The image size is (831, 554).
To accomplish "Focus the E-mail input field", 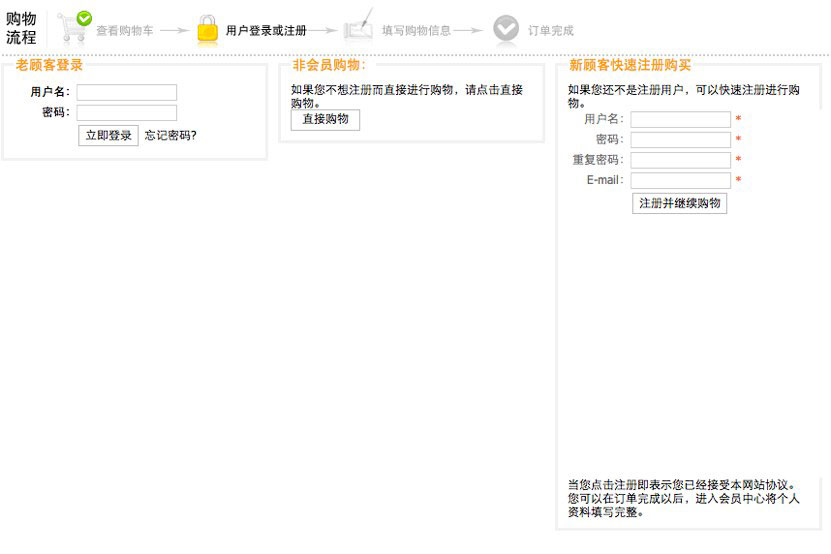I will click(x=680, y=180).
